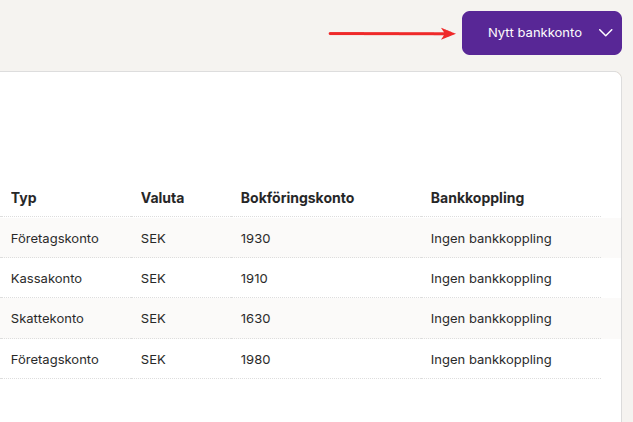Click 'Ingen bankkoppling' for account 1980

(491, 359)
